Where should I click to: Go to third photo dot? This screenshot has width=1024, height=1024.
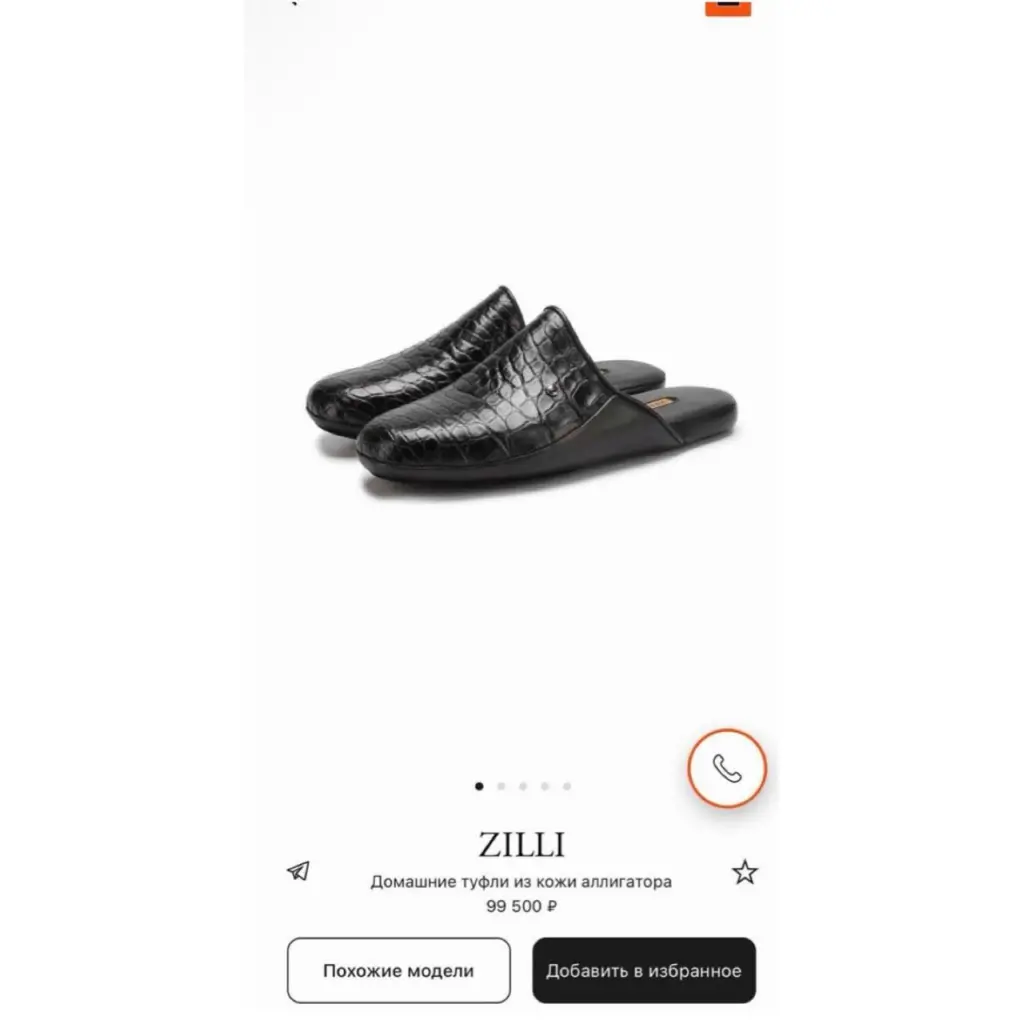tap(523, 786)
